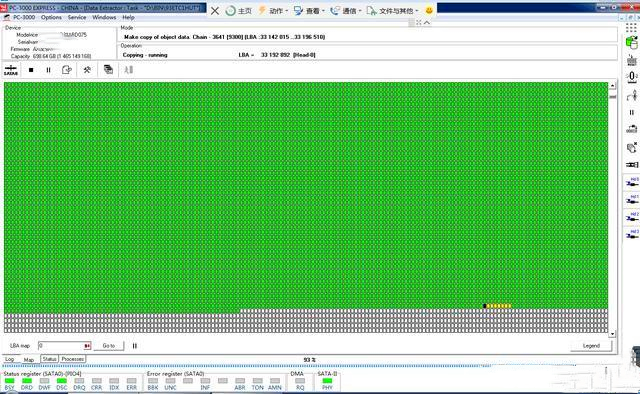Open the 文件与其他 dropdown
This screenshot has width=640, height=394.
click(x=393, y=11)
